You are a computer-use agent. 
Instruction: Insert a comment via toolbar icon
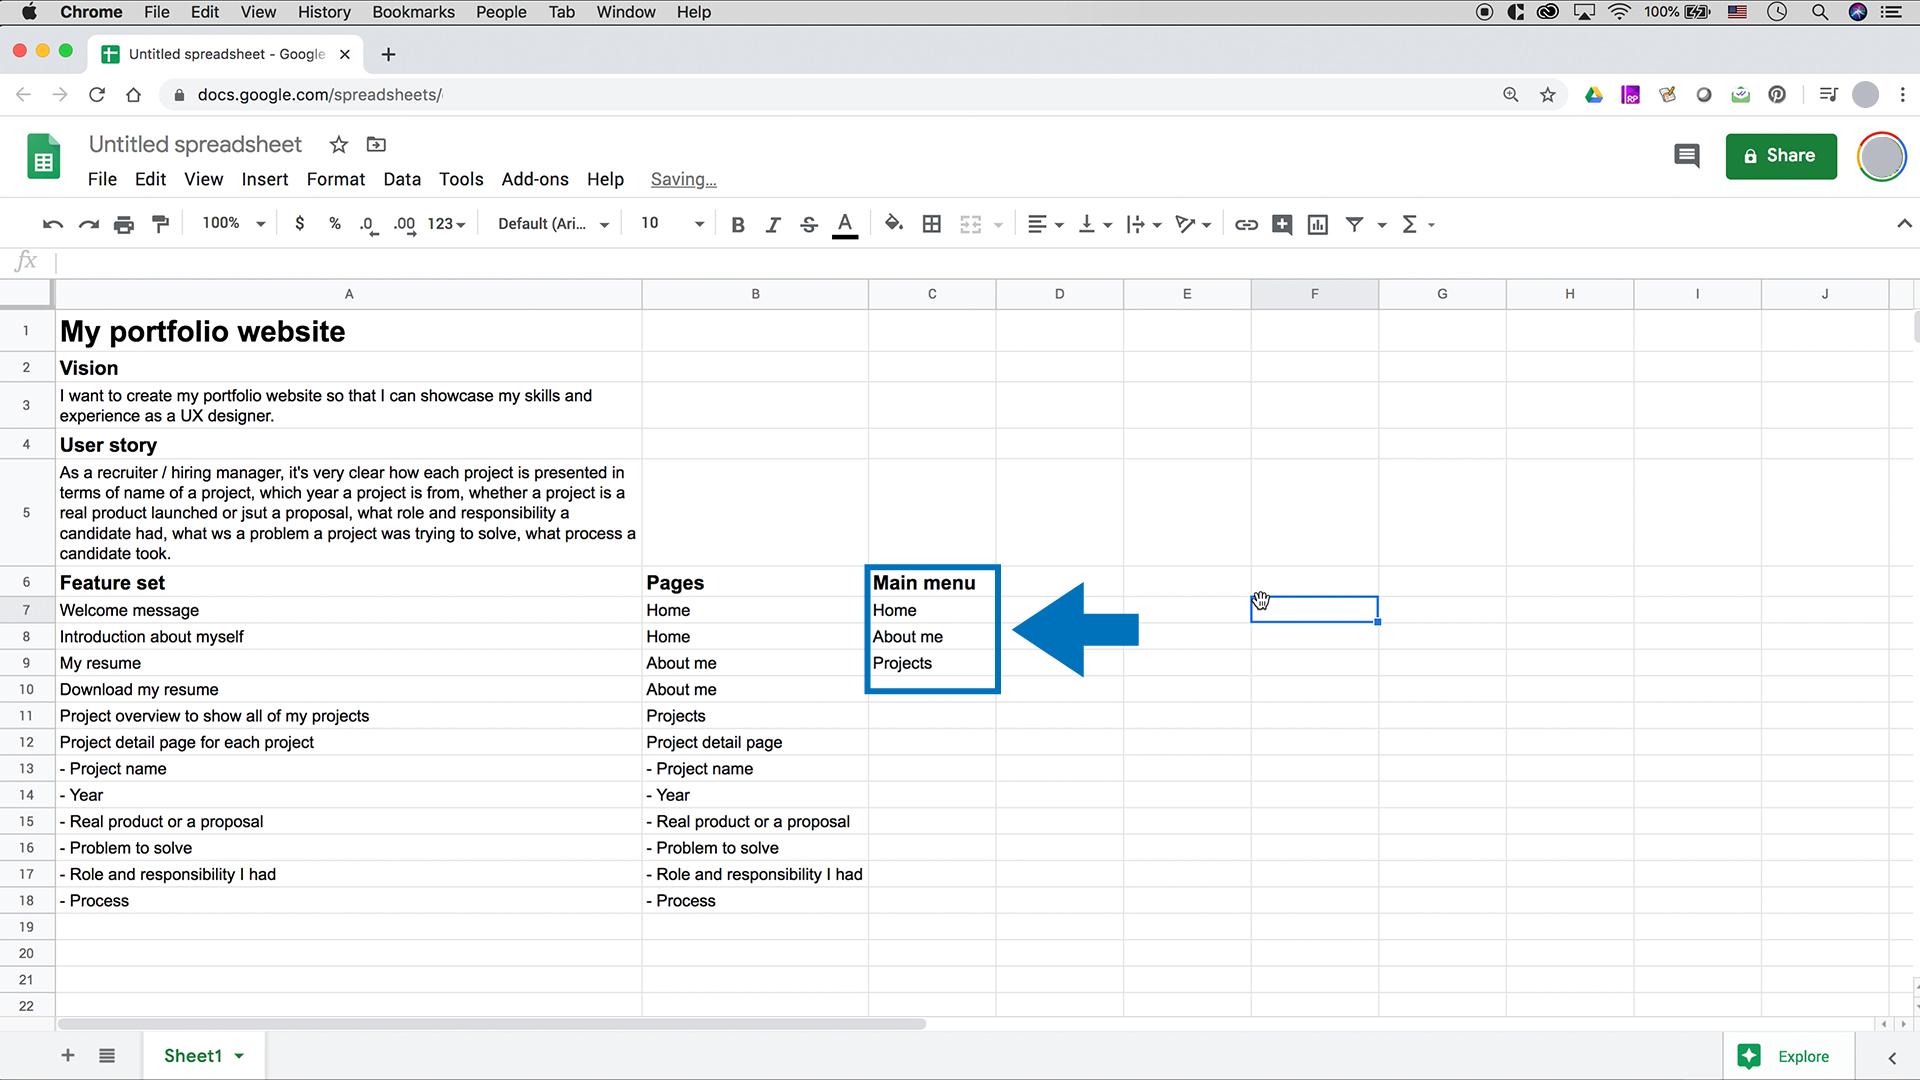pyautogui.click(x=1282, y=225)
